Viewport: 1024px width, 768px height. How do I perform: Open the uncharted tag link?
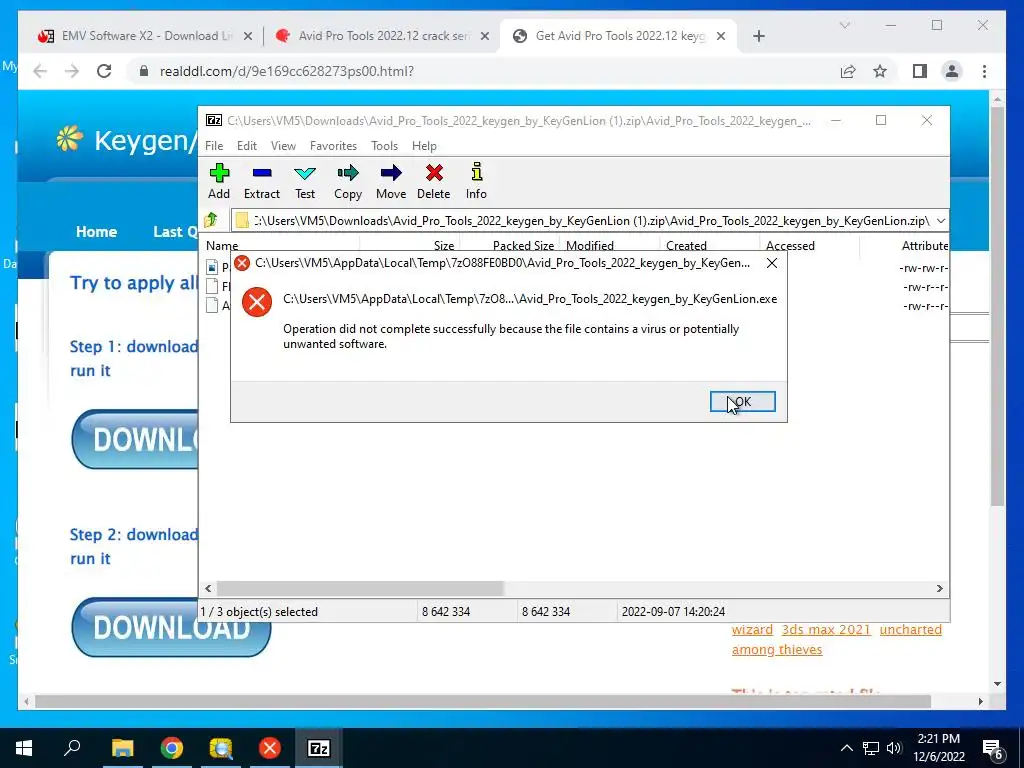(910, 630)
